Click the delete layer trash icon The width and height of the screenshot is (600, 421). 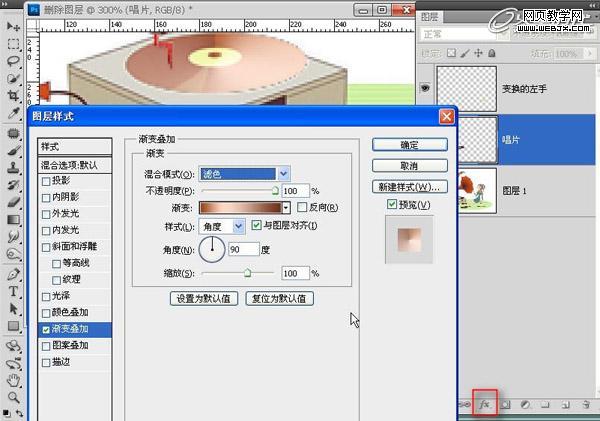[x=583, y=404]
